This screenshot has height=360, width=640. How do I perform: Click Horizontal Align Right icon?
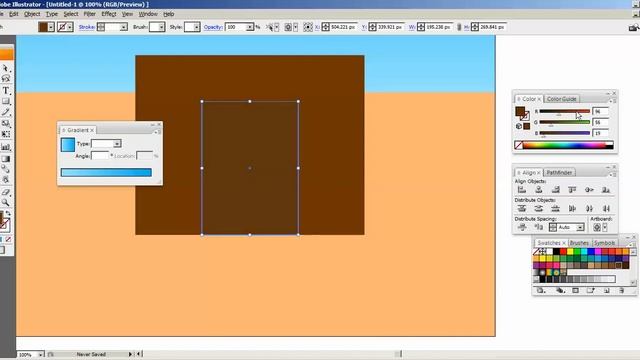tap(556, 189)
